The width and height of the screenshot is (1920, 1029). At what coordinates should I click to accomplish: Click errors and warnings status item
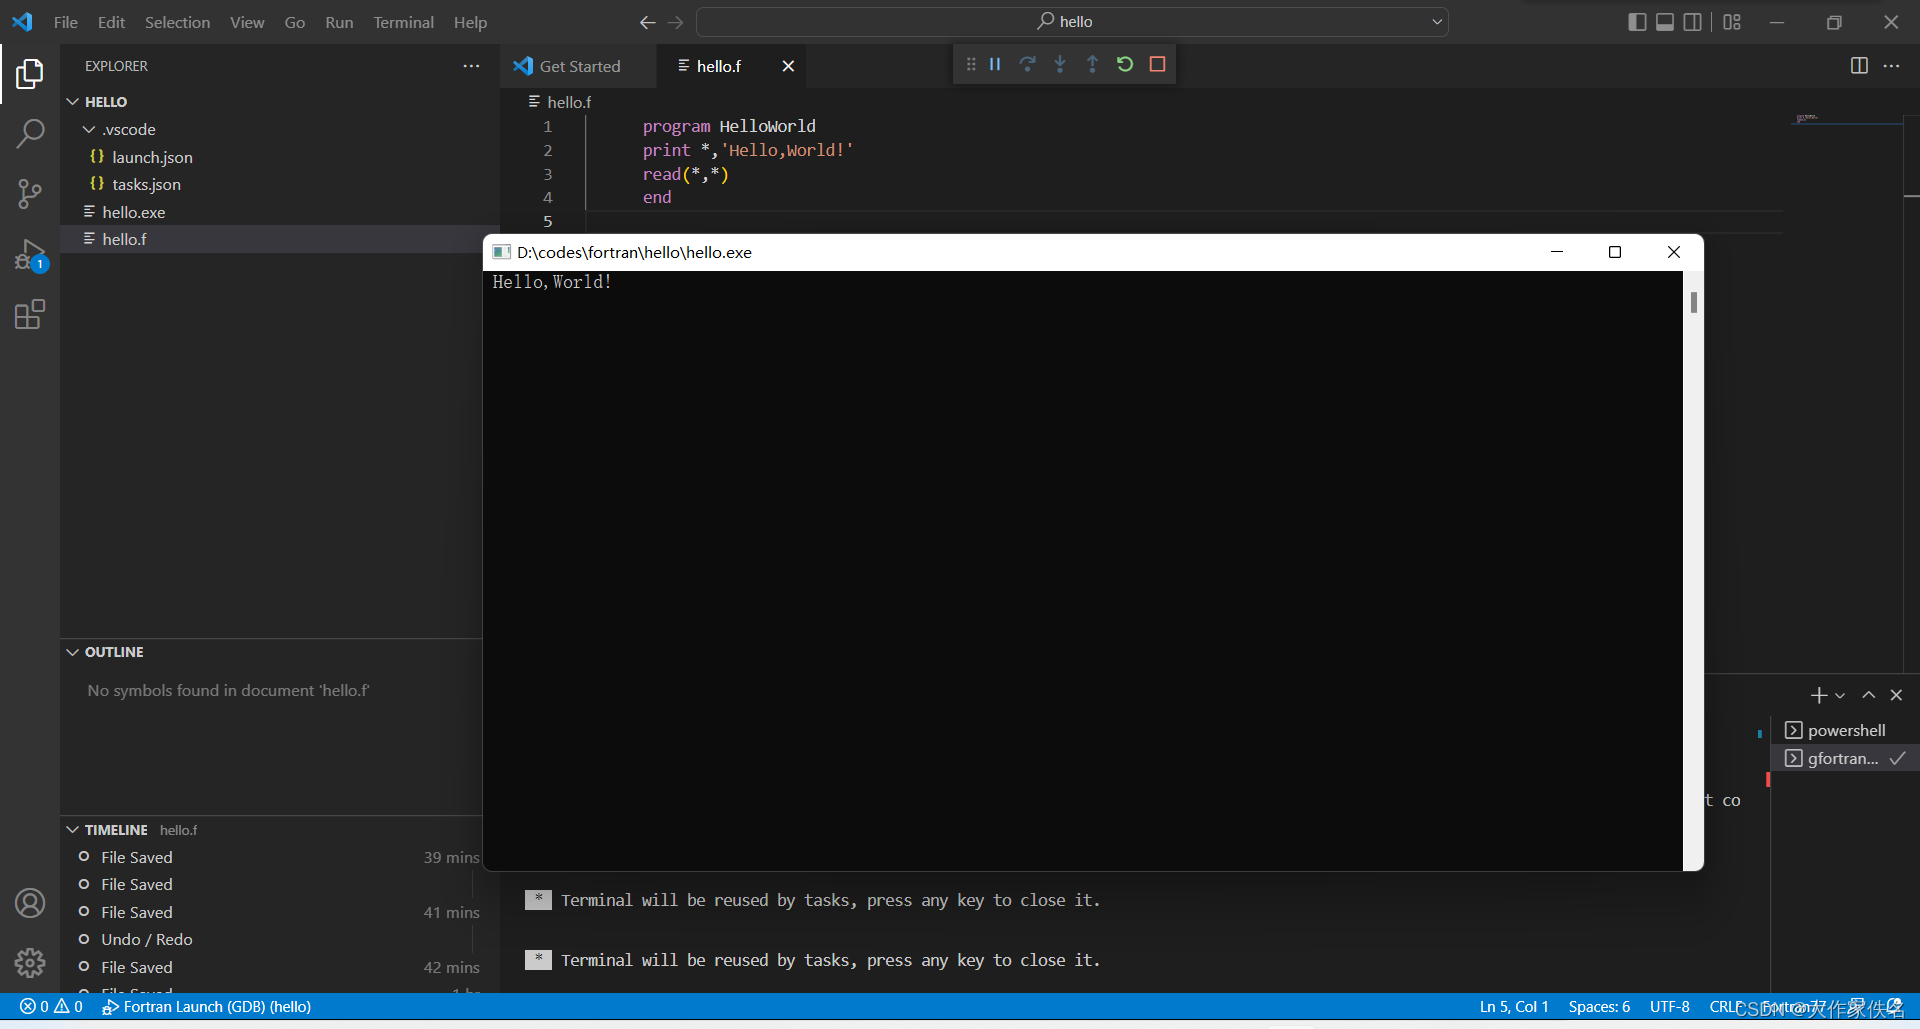[x=51, y=1007]
